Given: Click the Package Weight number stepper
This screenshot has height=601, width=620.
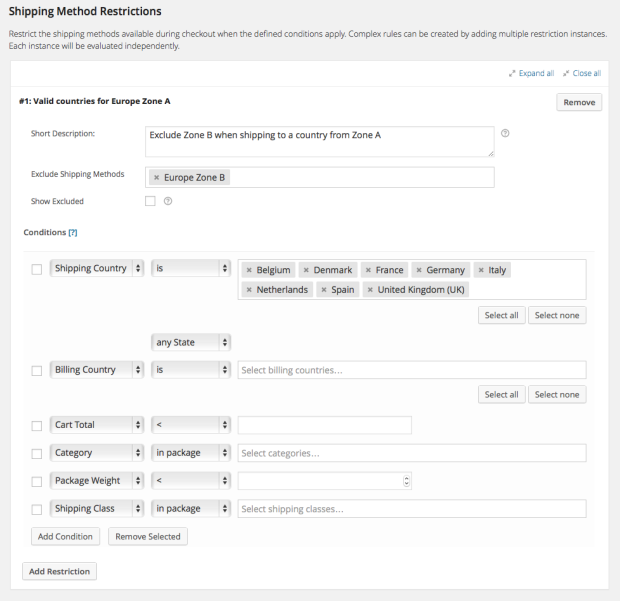Looking at the screenshot, I should click(x=406, y=481).
